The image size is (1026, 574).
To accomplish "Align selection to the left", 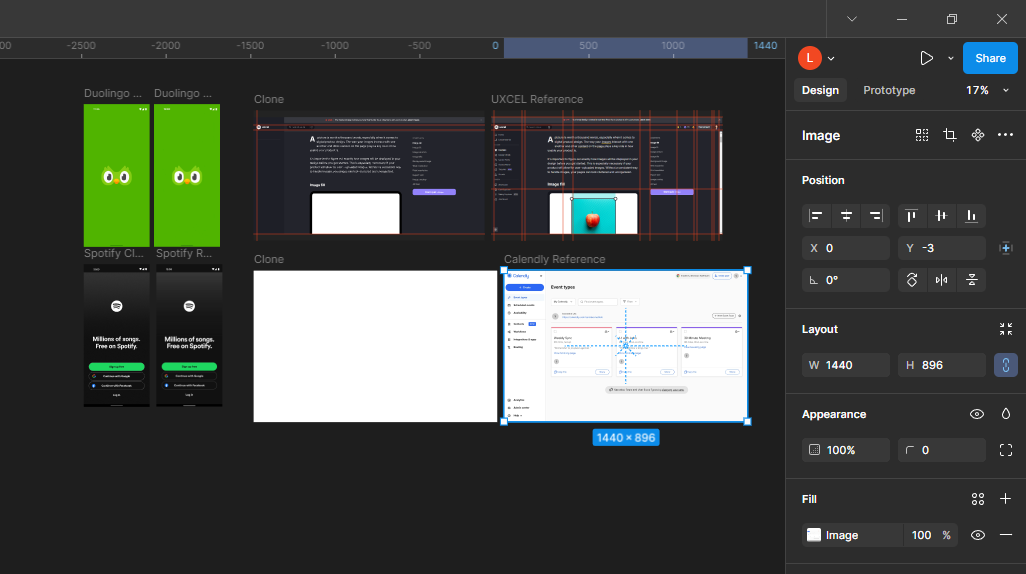I will (x=817, y=216).
